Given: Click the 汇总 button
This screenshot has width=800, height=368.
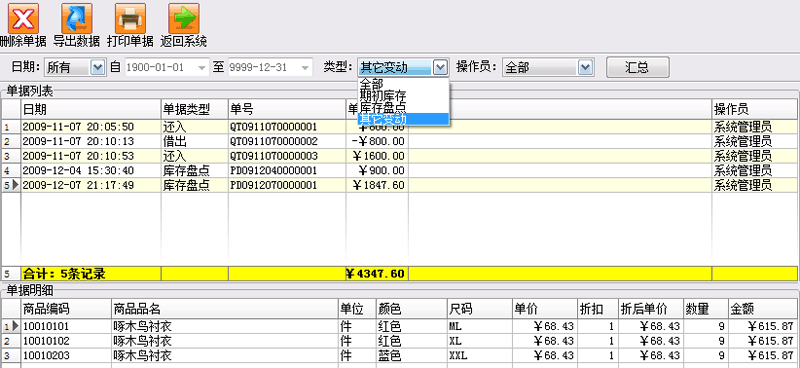Looking at the screenshot, I should [637, 67].
